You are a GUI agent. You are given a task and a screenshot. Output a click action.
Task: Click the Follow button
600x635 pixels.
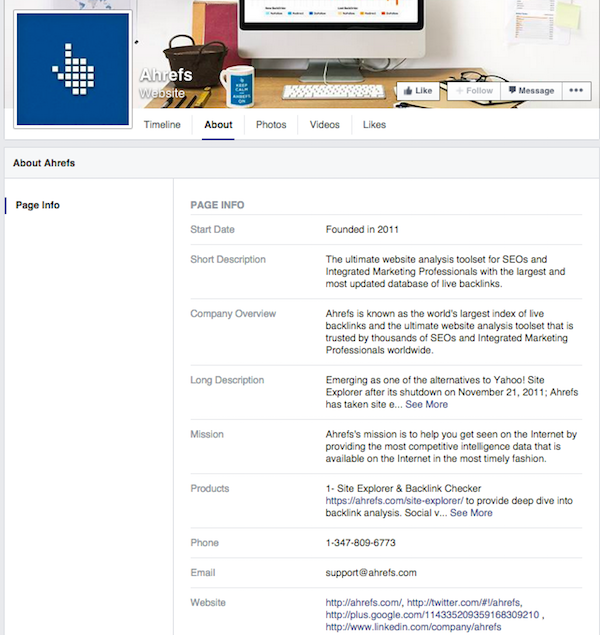tap(474, 91)
